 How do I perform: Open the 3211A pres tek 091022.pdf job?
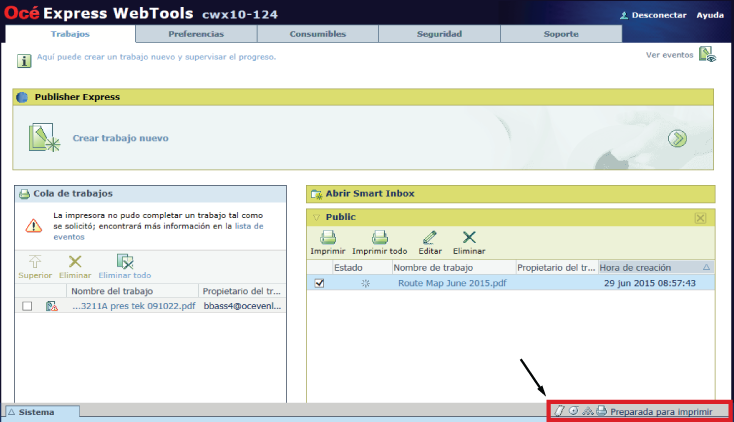click(134, 306)
